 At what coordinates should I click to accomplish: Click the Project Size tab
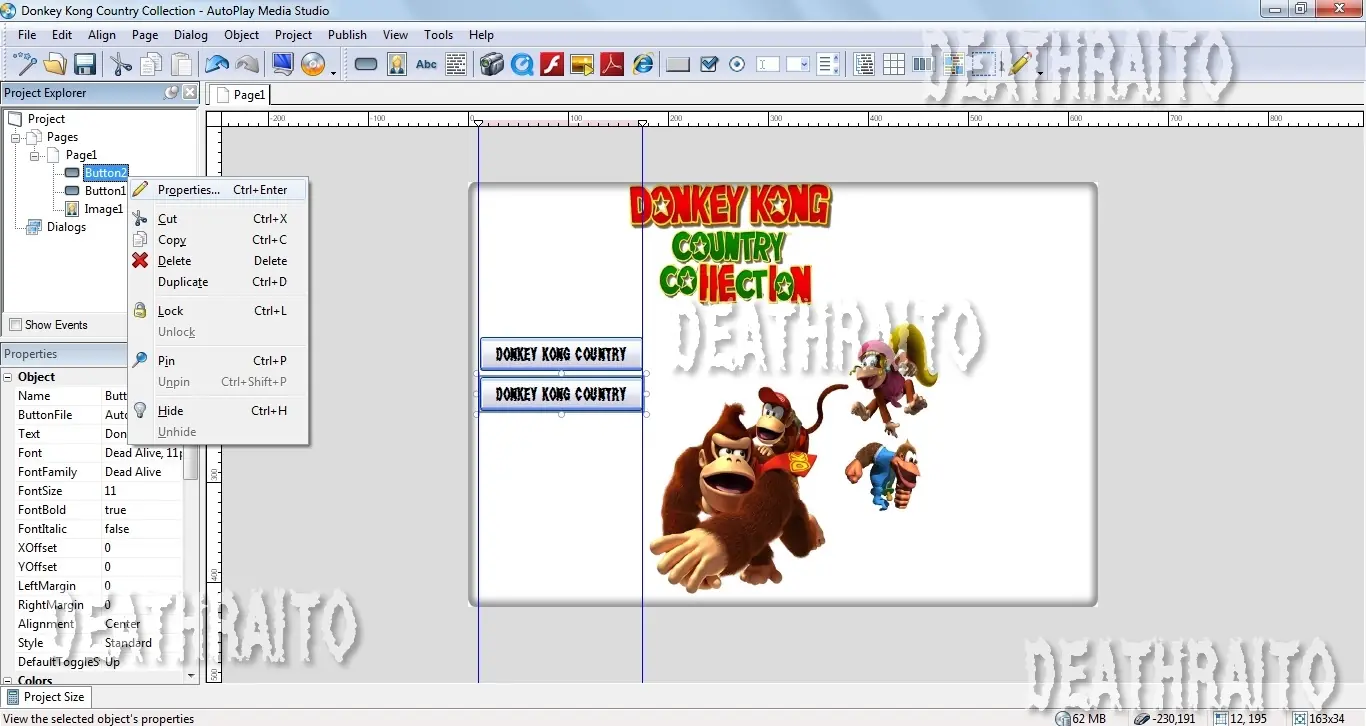tap(45, 697)
